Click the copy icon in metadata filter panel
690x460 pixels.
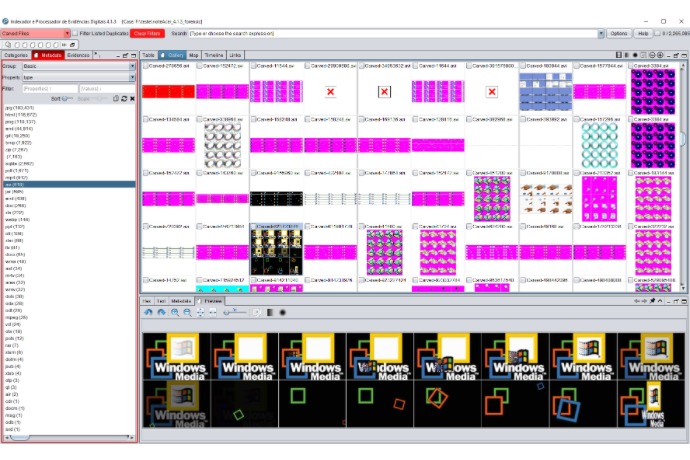click(x=116, y=99)
